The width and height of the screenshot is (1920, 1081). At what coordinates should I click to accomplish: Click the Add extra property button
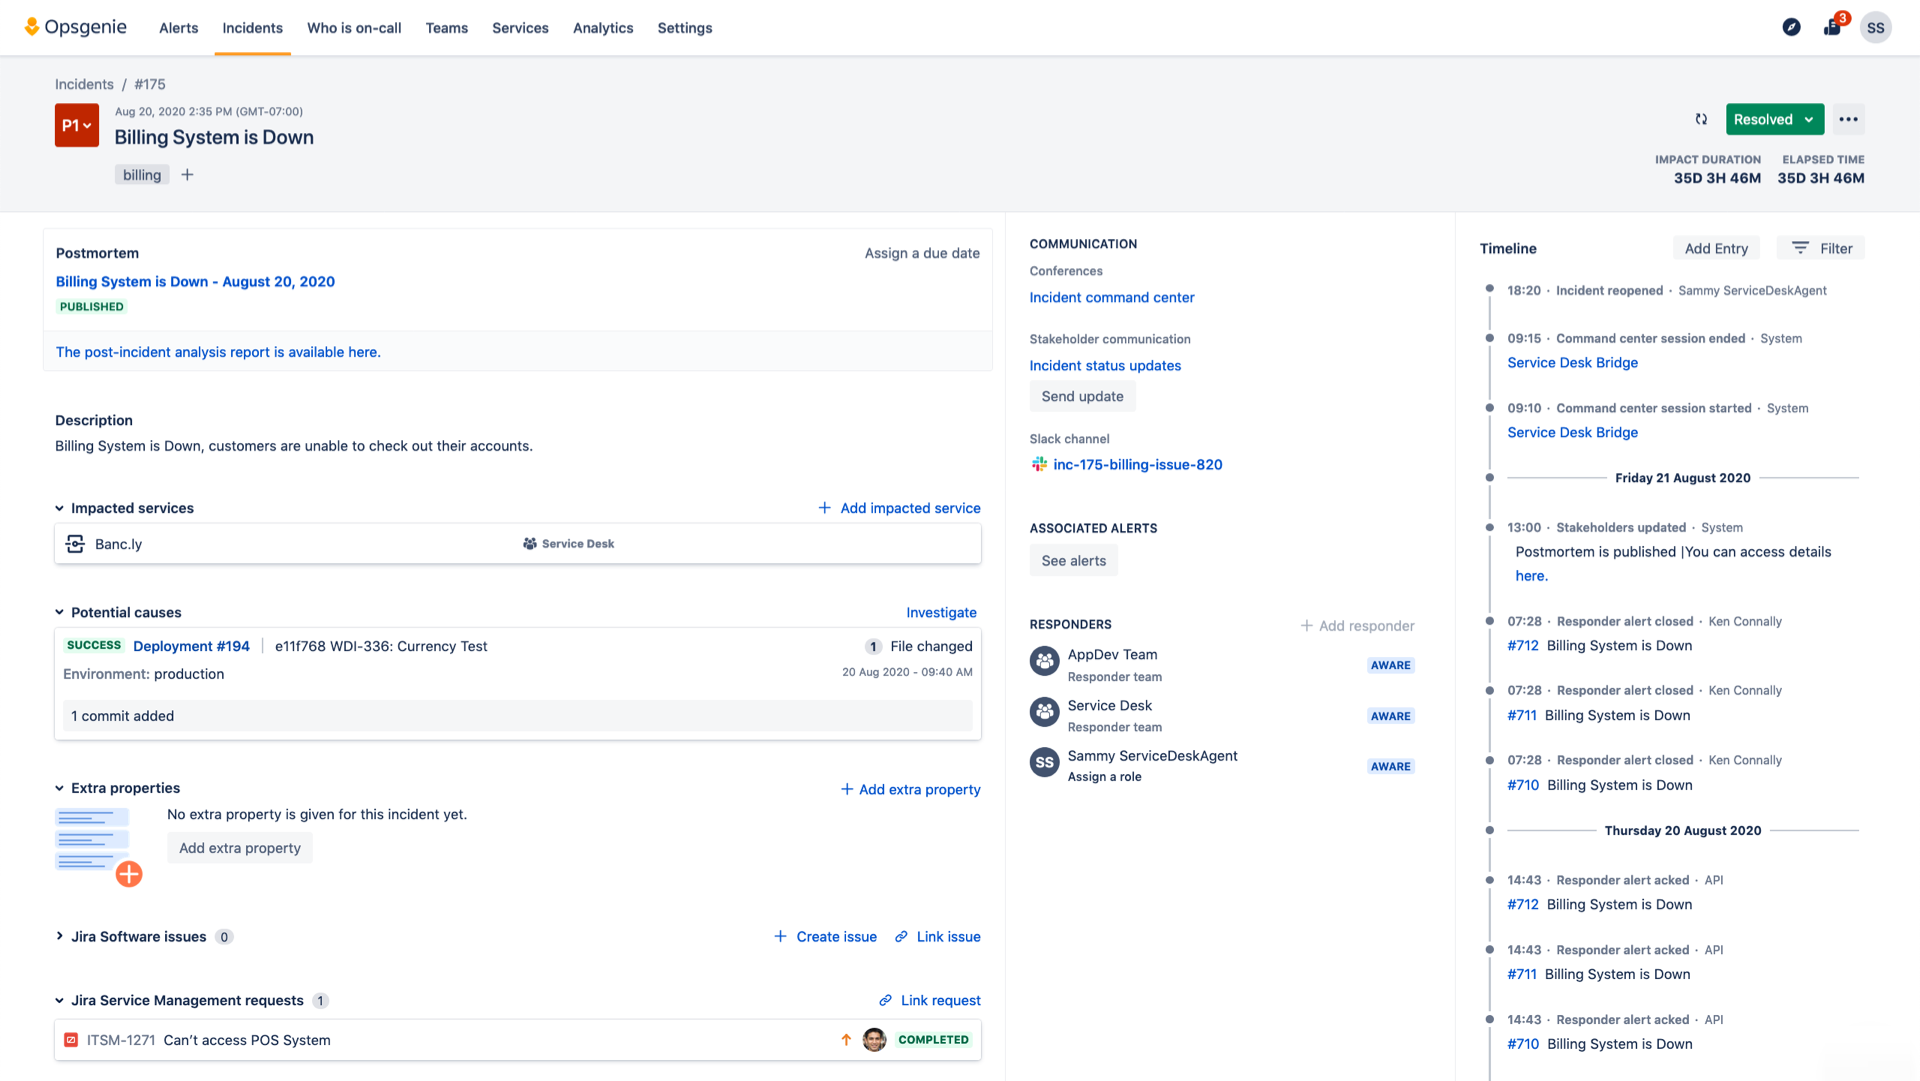(239, 848)
